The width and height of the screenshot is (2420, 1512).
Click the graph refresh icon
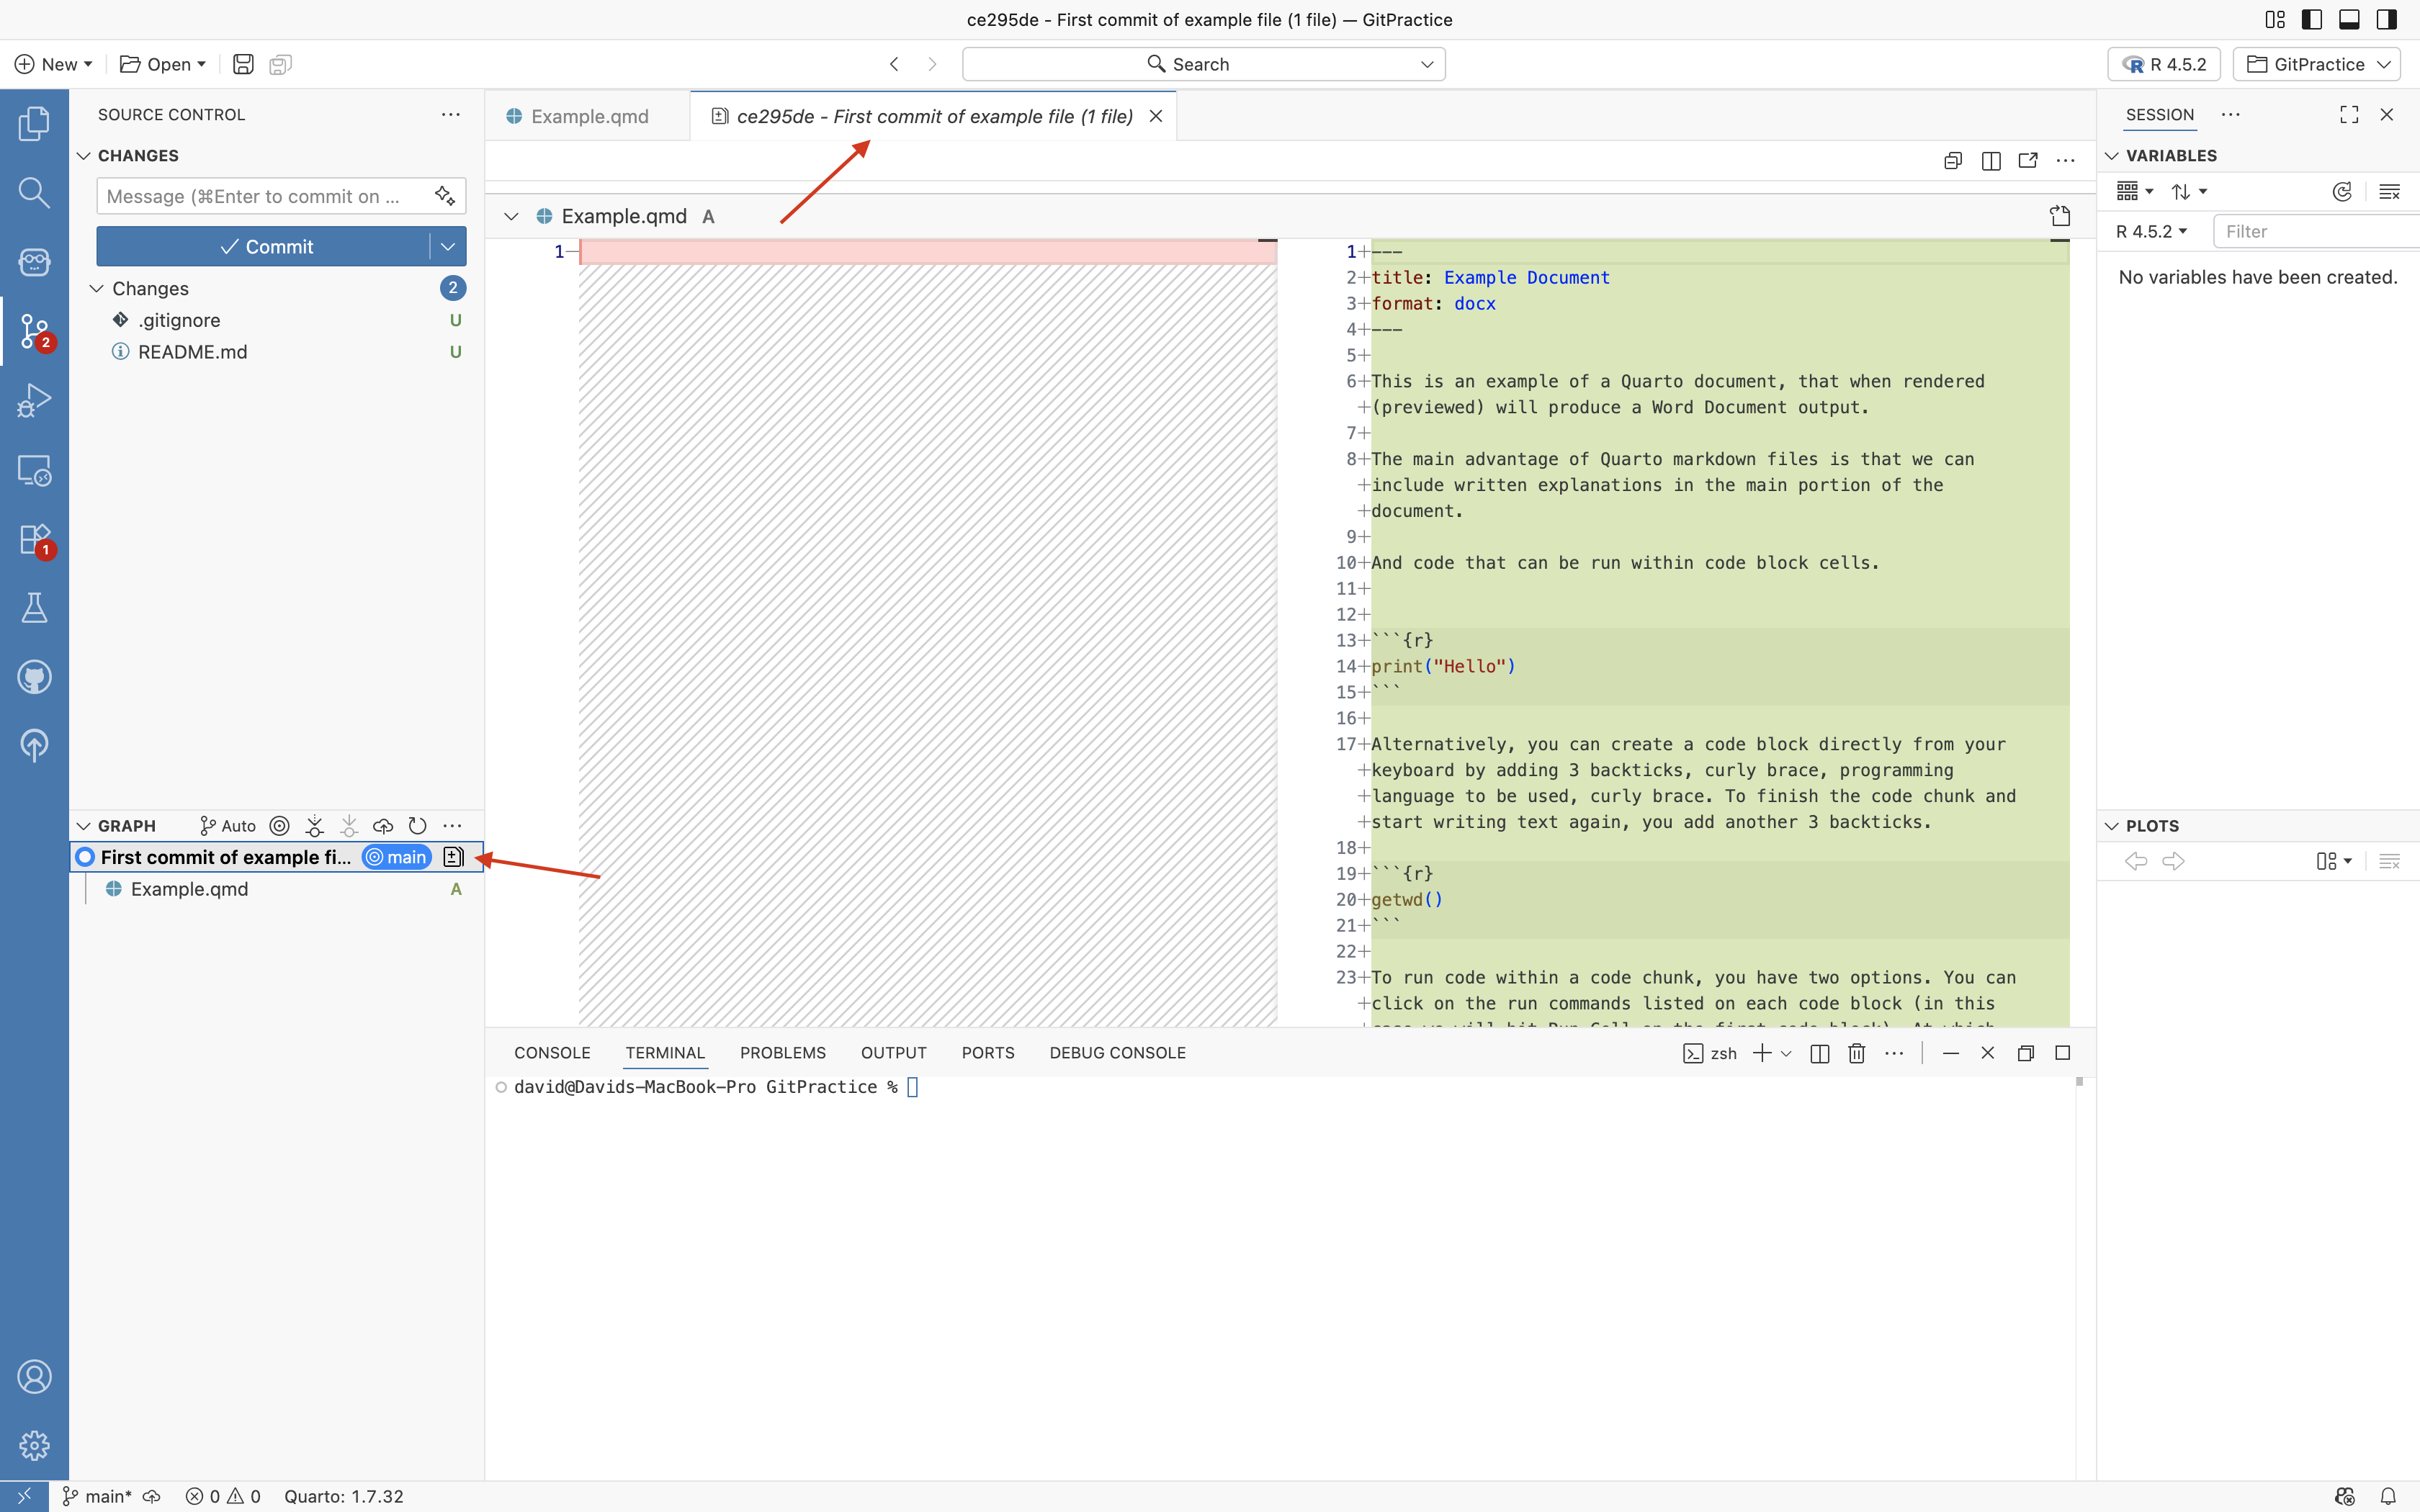[418, 826]
